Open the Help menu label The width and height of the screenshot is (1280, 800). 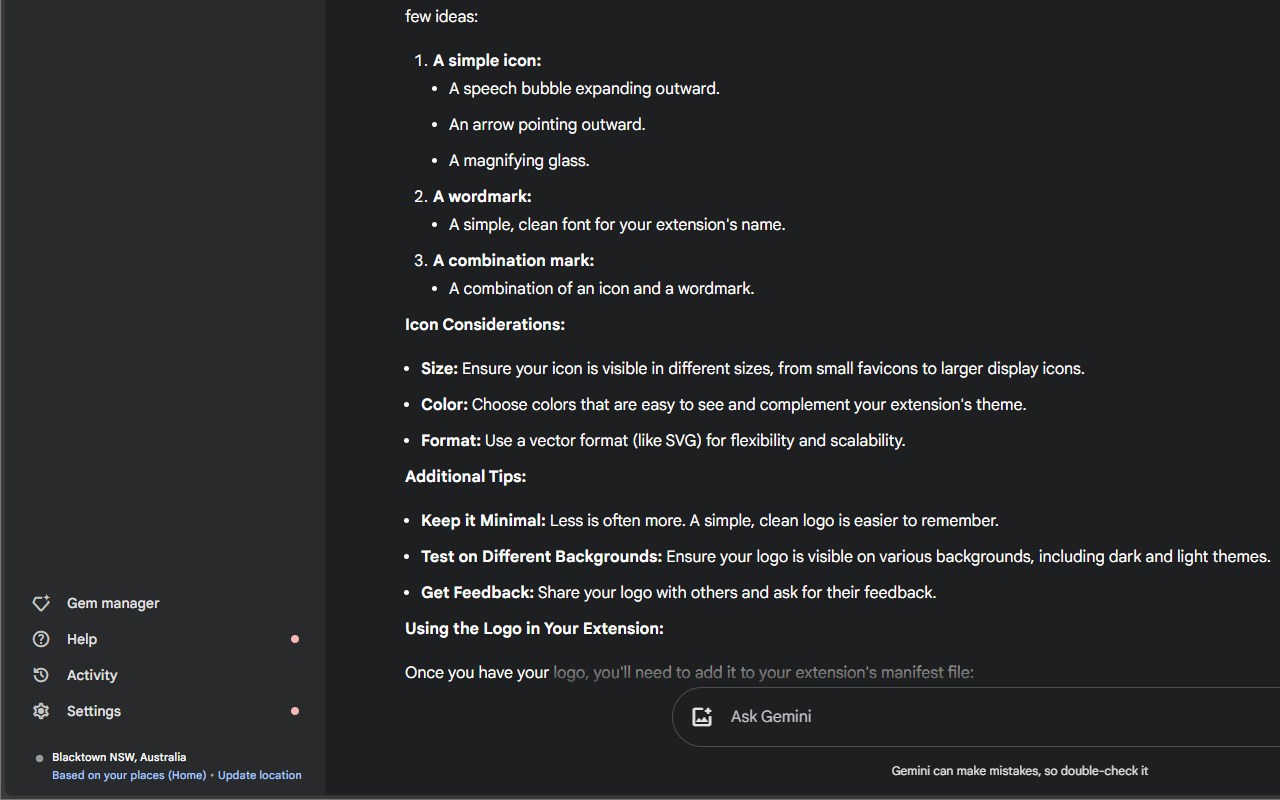82,639
